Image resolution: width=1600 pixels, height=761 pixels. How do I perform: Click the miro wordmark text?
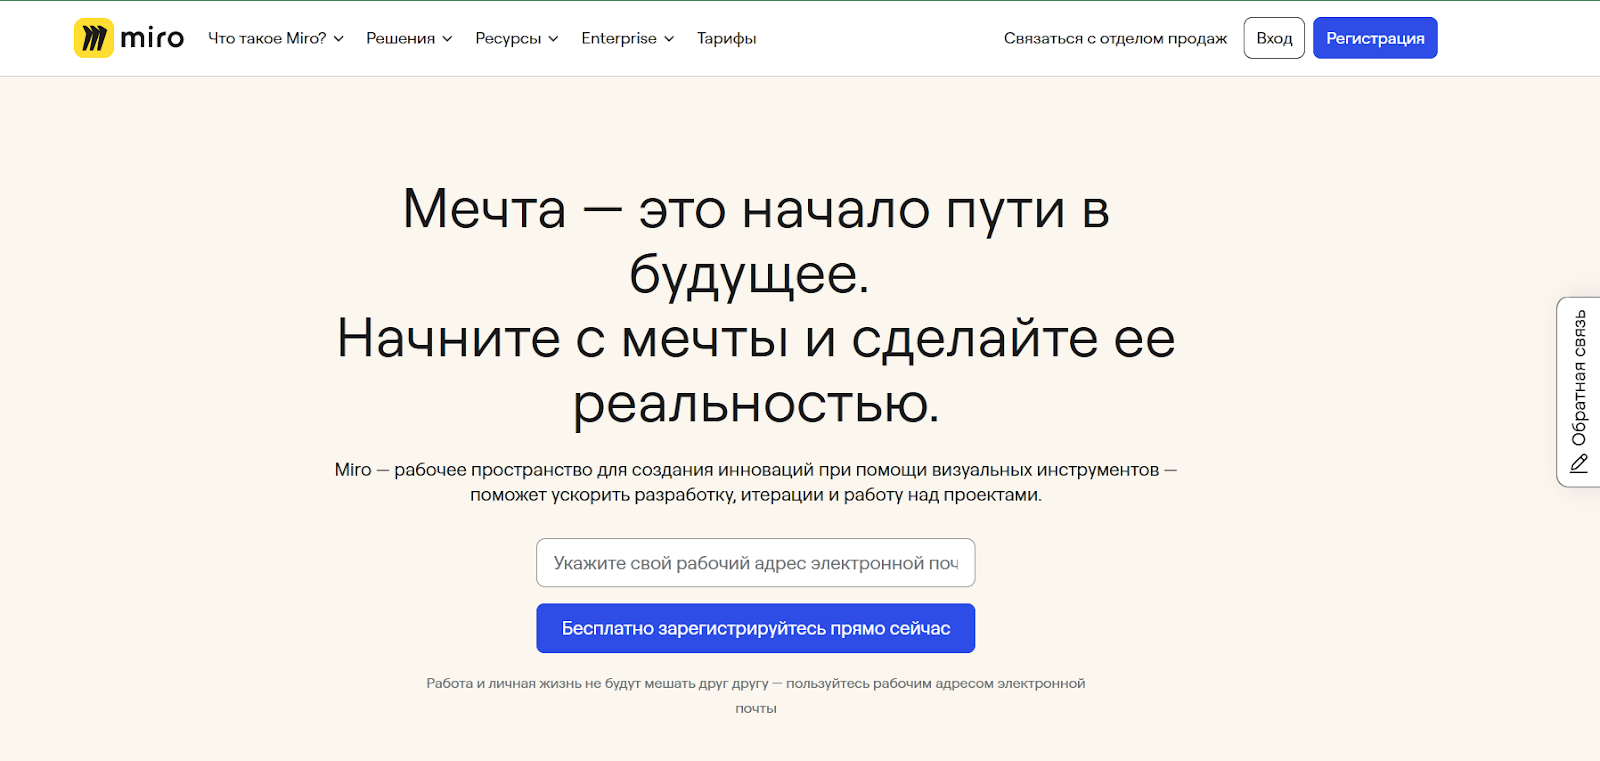[152, 38]
